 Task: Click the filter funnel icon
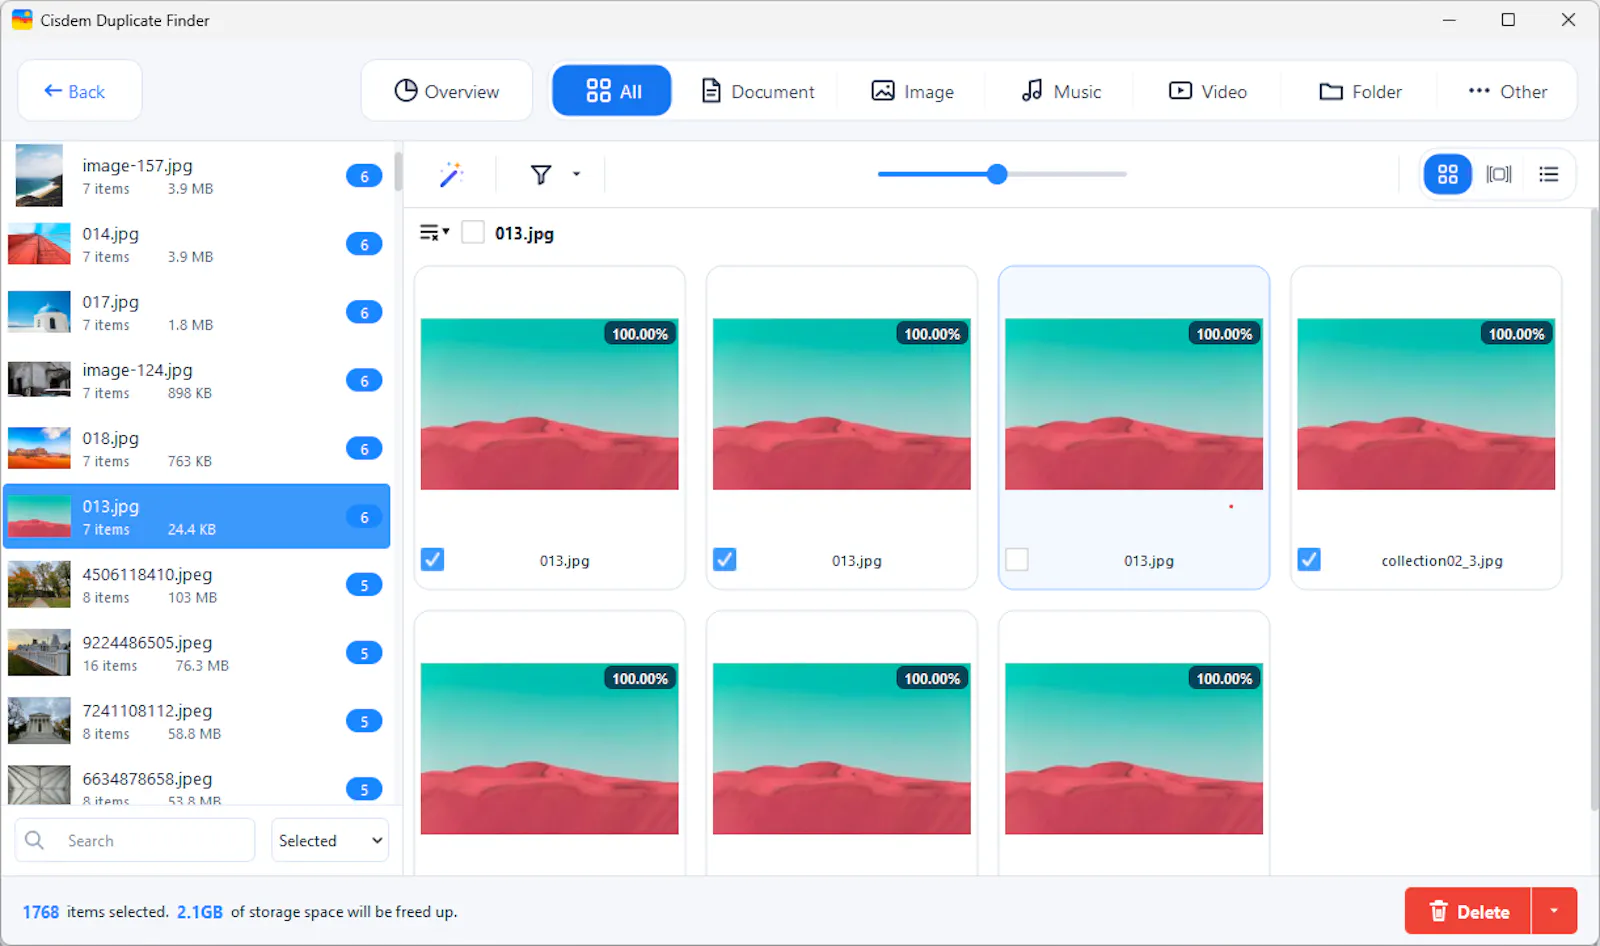(541, 175)
